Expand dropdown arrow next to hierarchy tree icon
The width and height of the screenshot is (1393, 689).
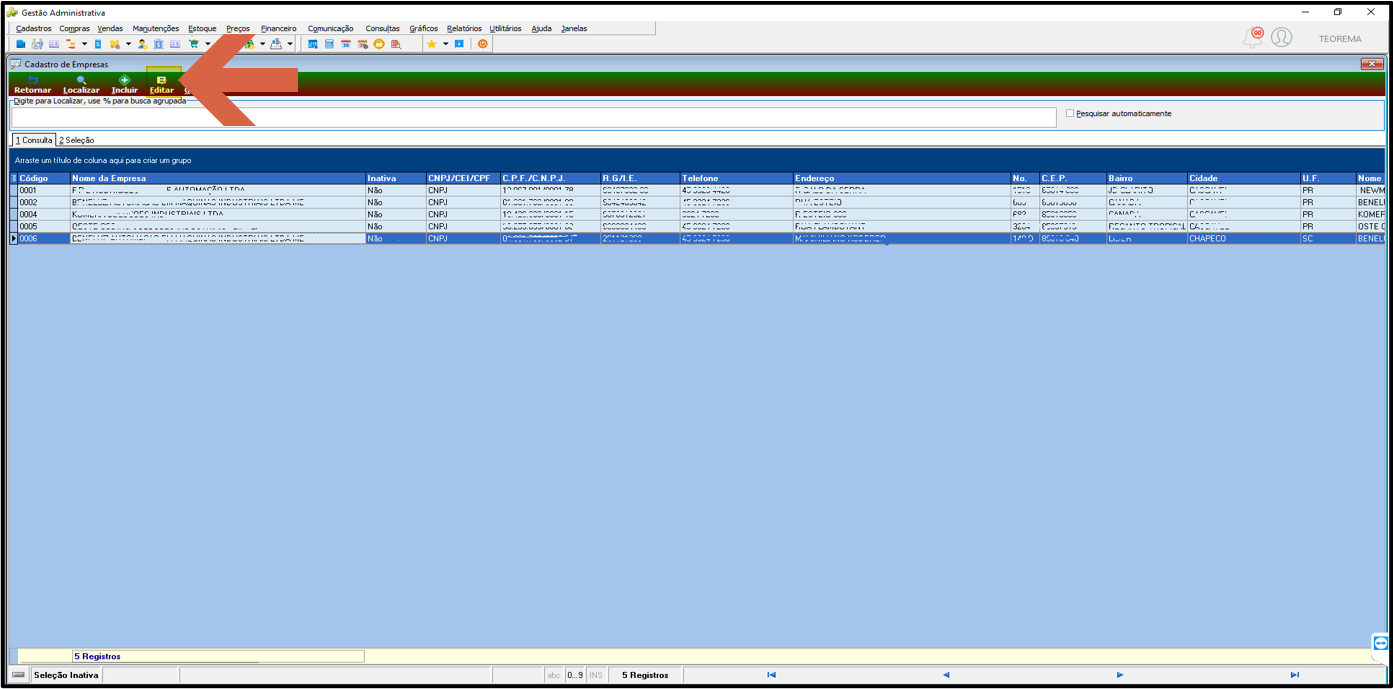pos(84,44)
